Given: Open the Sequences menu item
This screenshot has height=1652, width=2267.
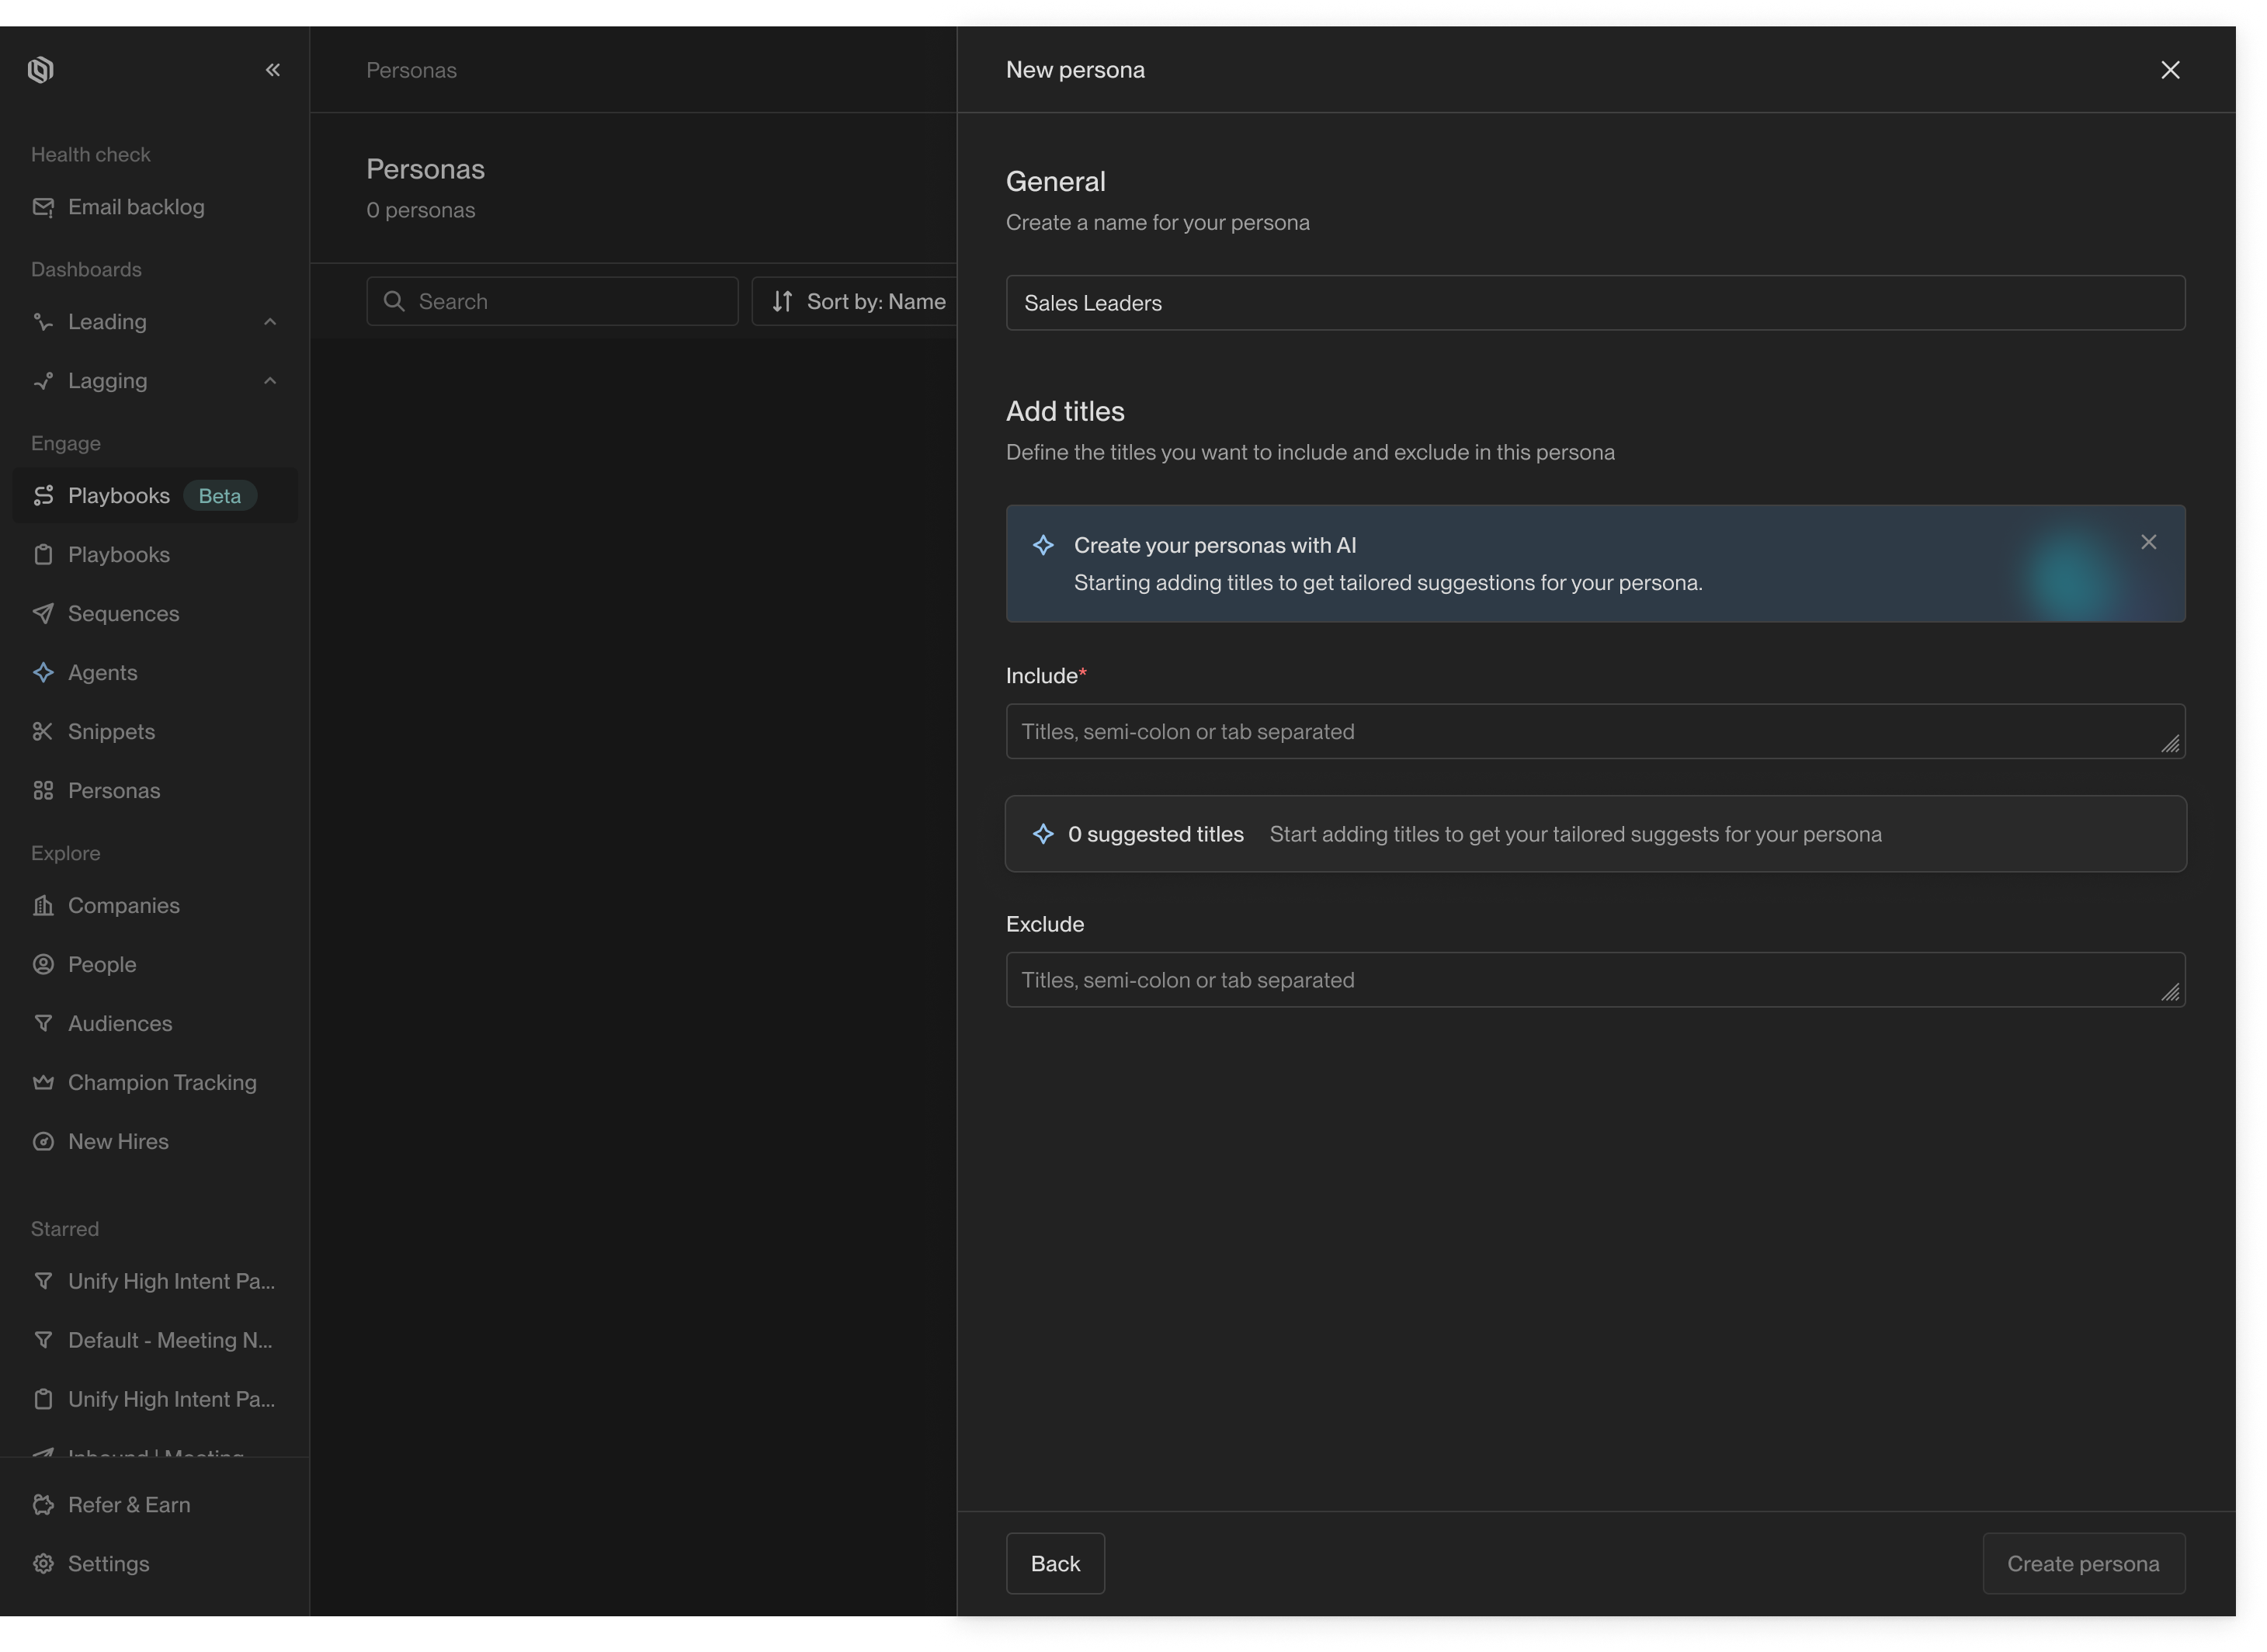Looking at the screenshot, I should pyautogui.click(x=123, y=614).
